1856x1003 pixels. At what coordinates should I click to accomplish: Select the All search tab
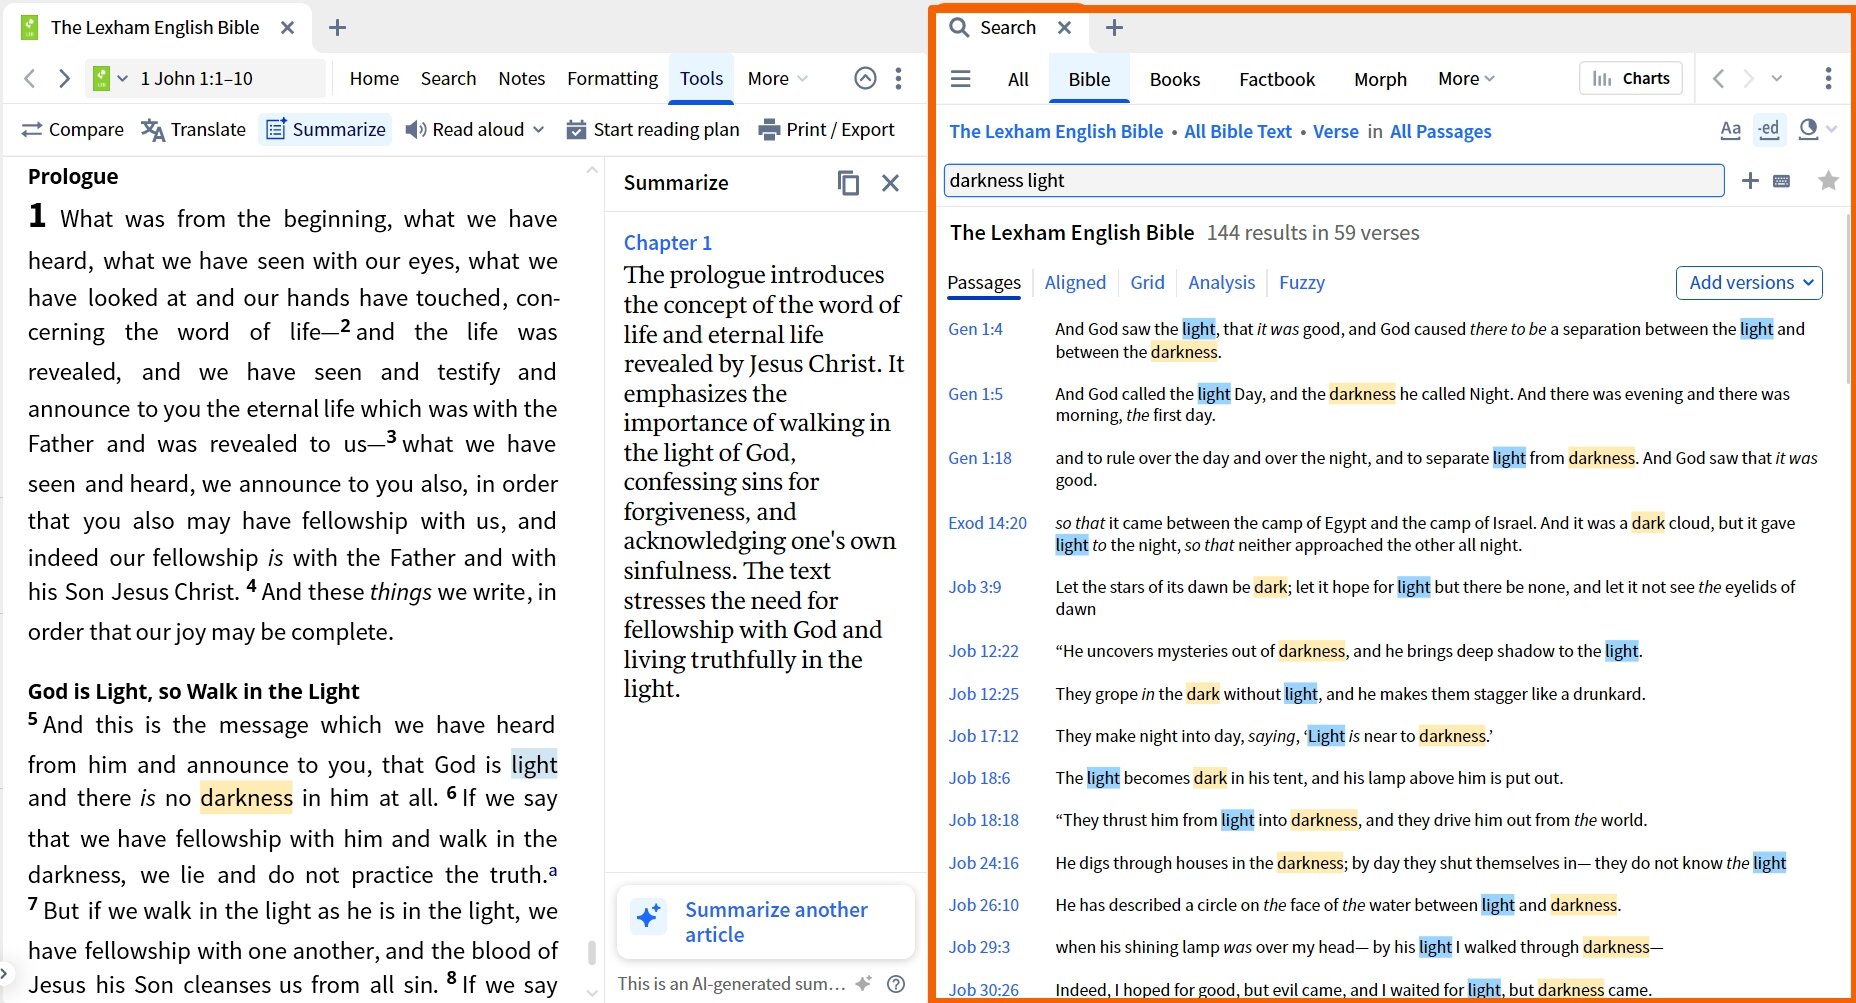coord(1018,79)
